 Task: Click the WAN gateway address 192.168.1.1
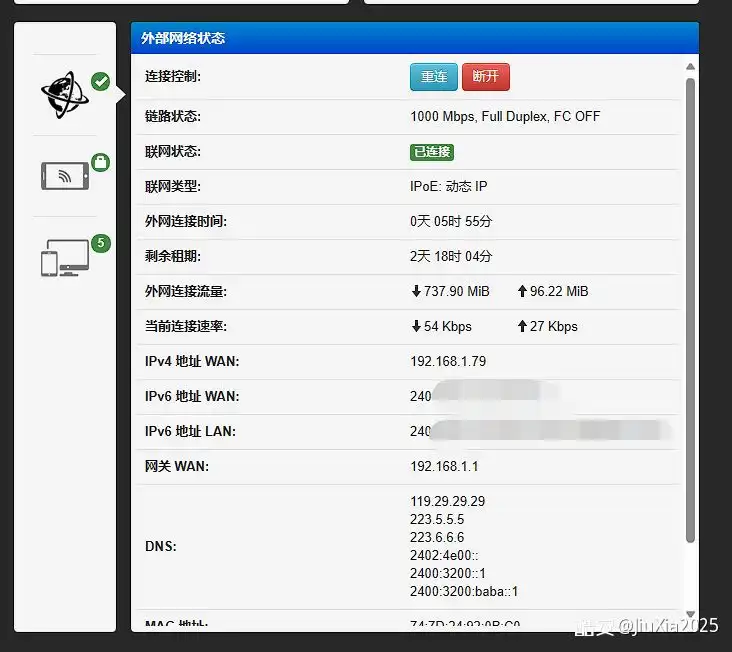444,466
